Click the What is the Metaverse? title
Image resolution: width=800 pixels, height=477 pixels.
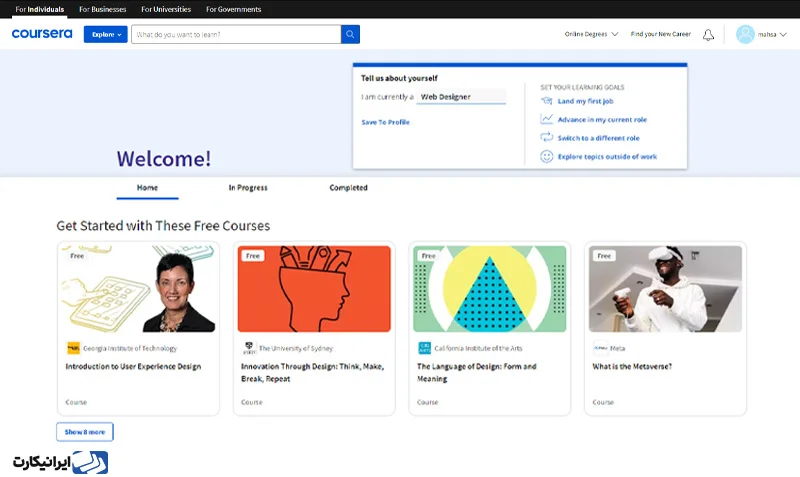click(632, 366)
